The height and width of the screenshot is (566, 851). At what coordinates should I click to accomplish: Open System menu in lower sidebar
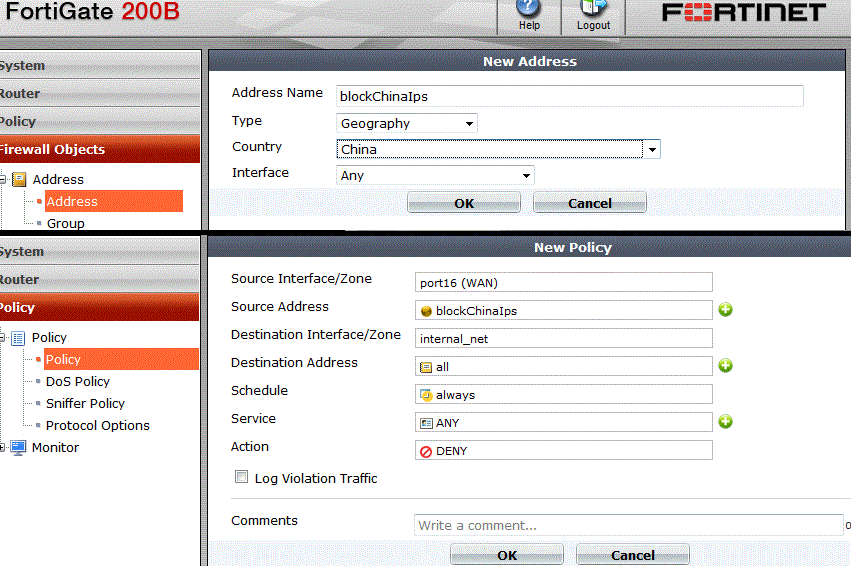tap(99, 251)
